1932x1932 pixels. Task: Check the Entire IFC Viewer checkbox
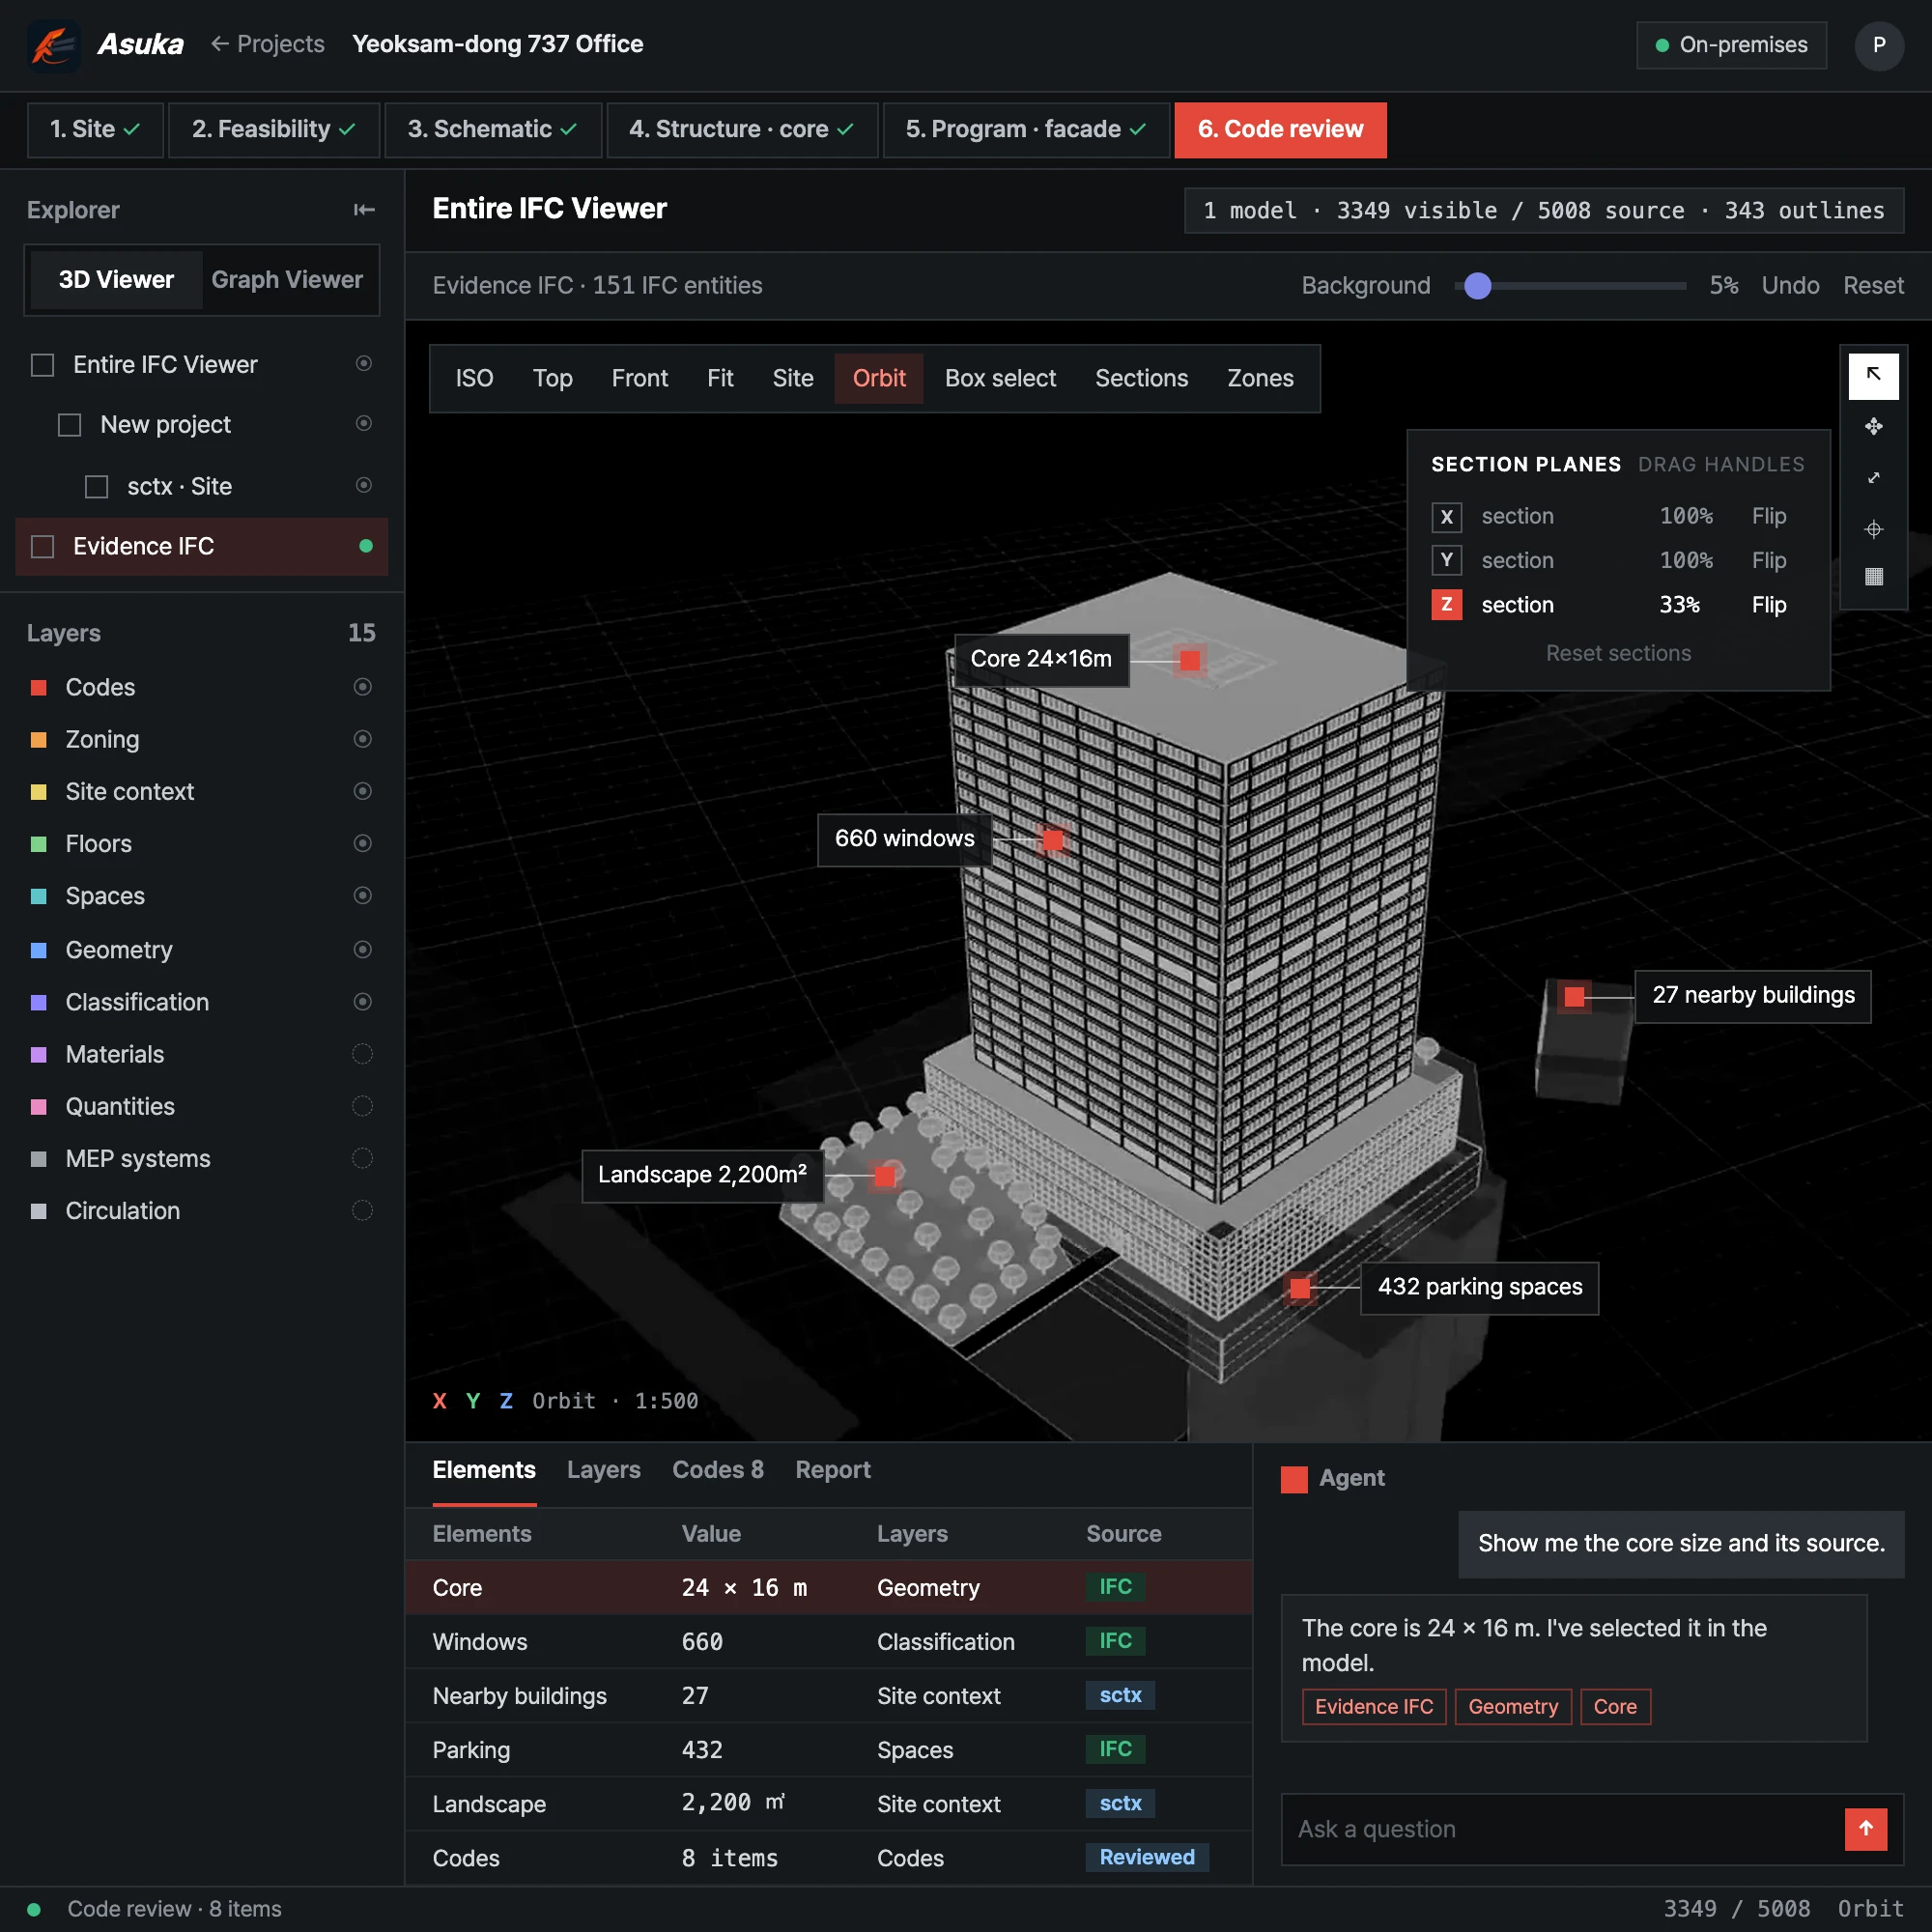coord(42,365)
